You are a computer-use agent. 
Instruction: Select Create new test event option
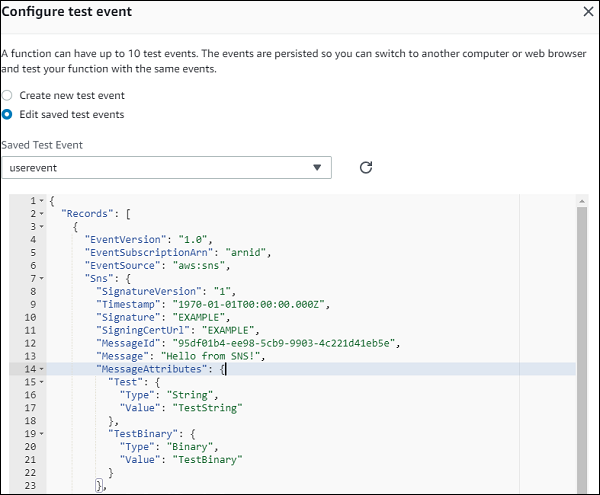[8, 95]
